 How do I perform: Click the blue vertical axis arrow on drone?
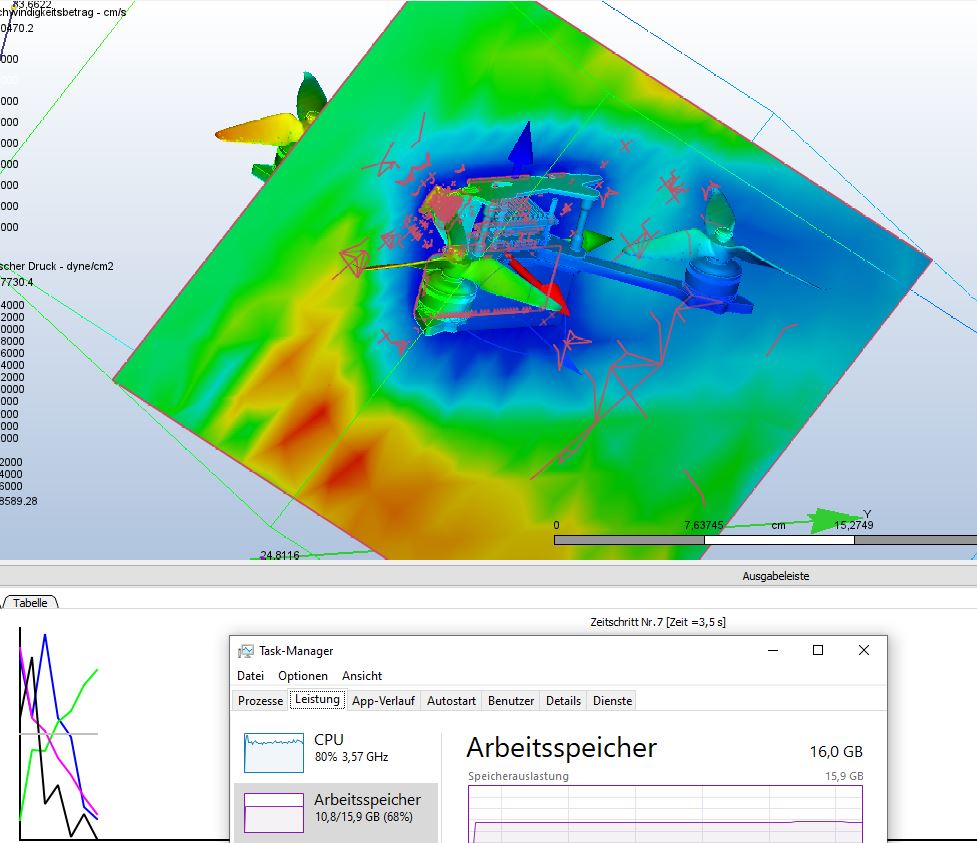[x=522, y=148]
